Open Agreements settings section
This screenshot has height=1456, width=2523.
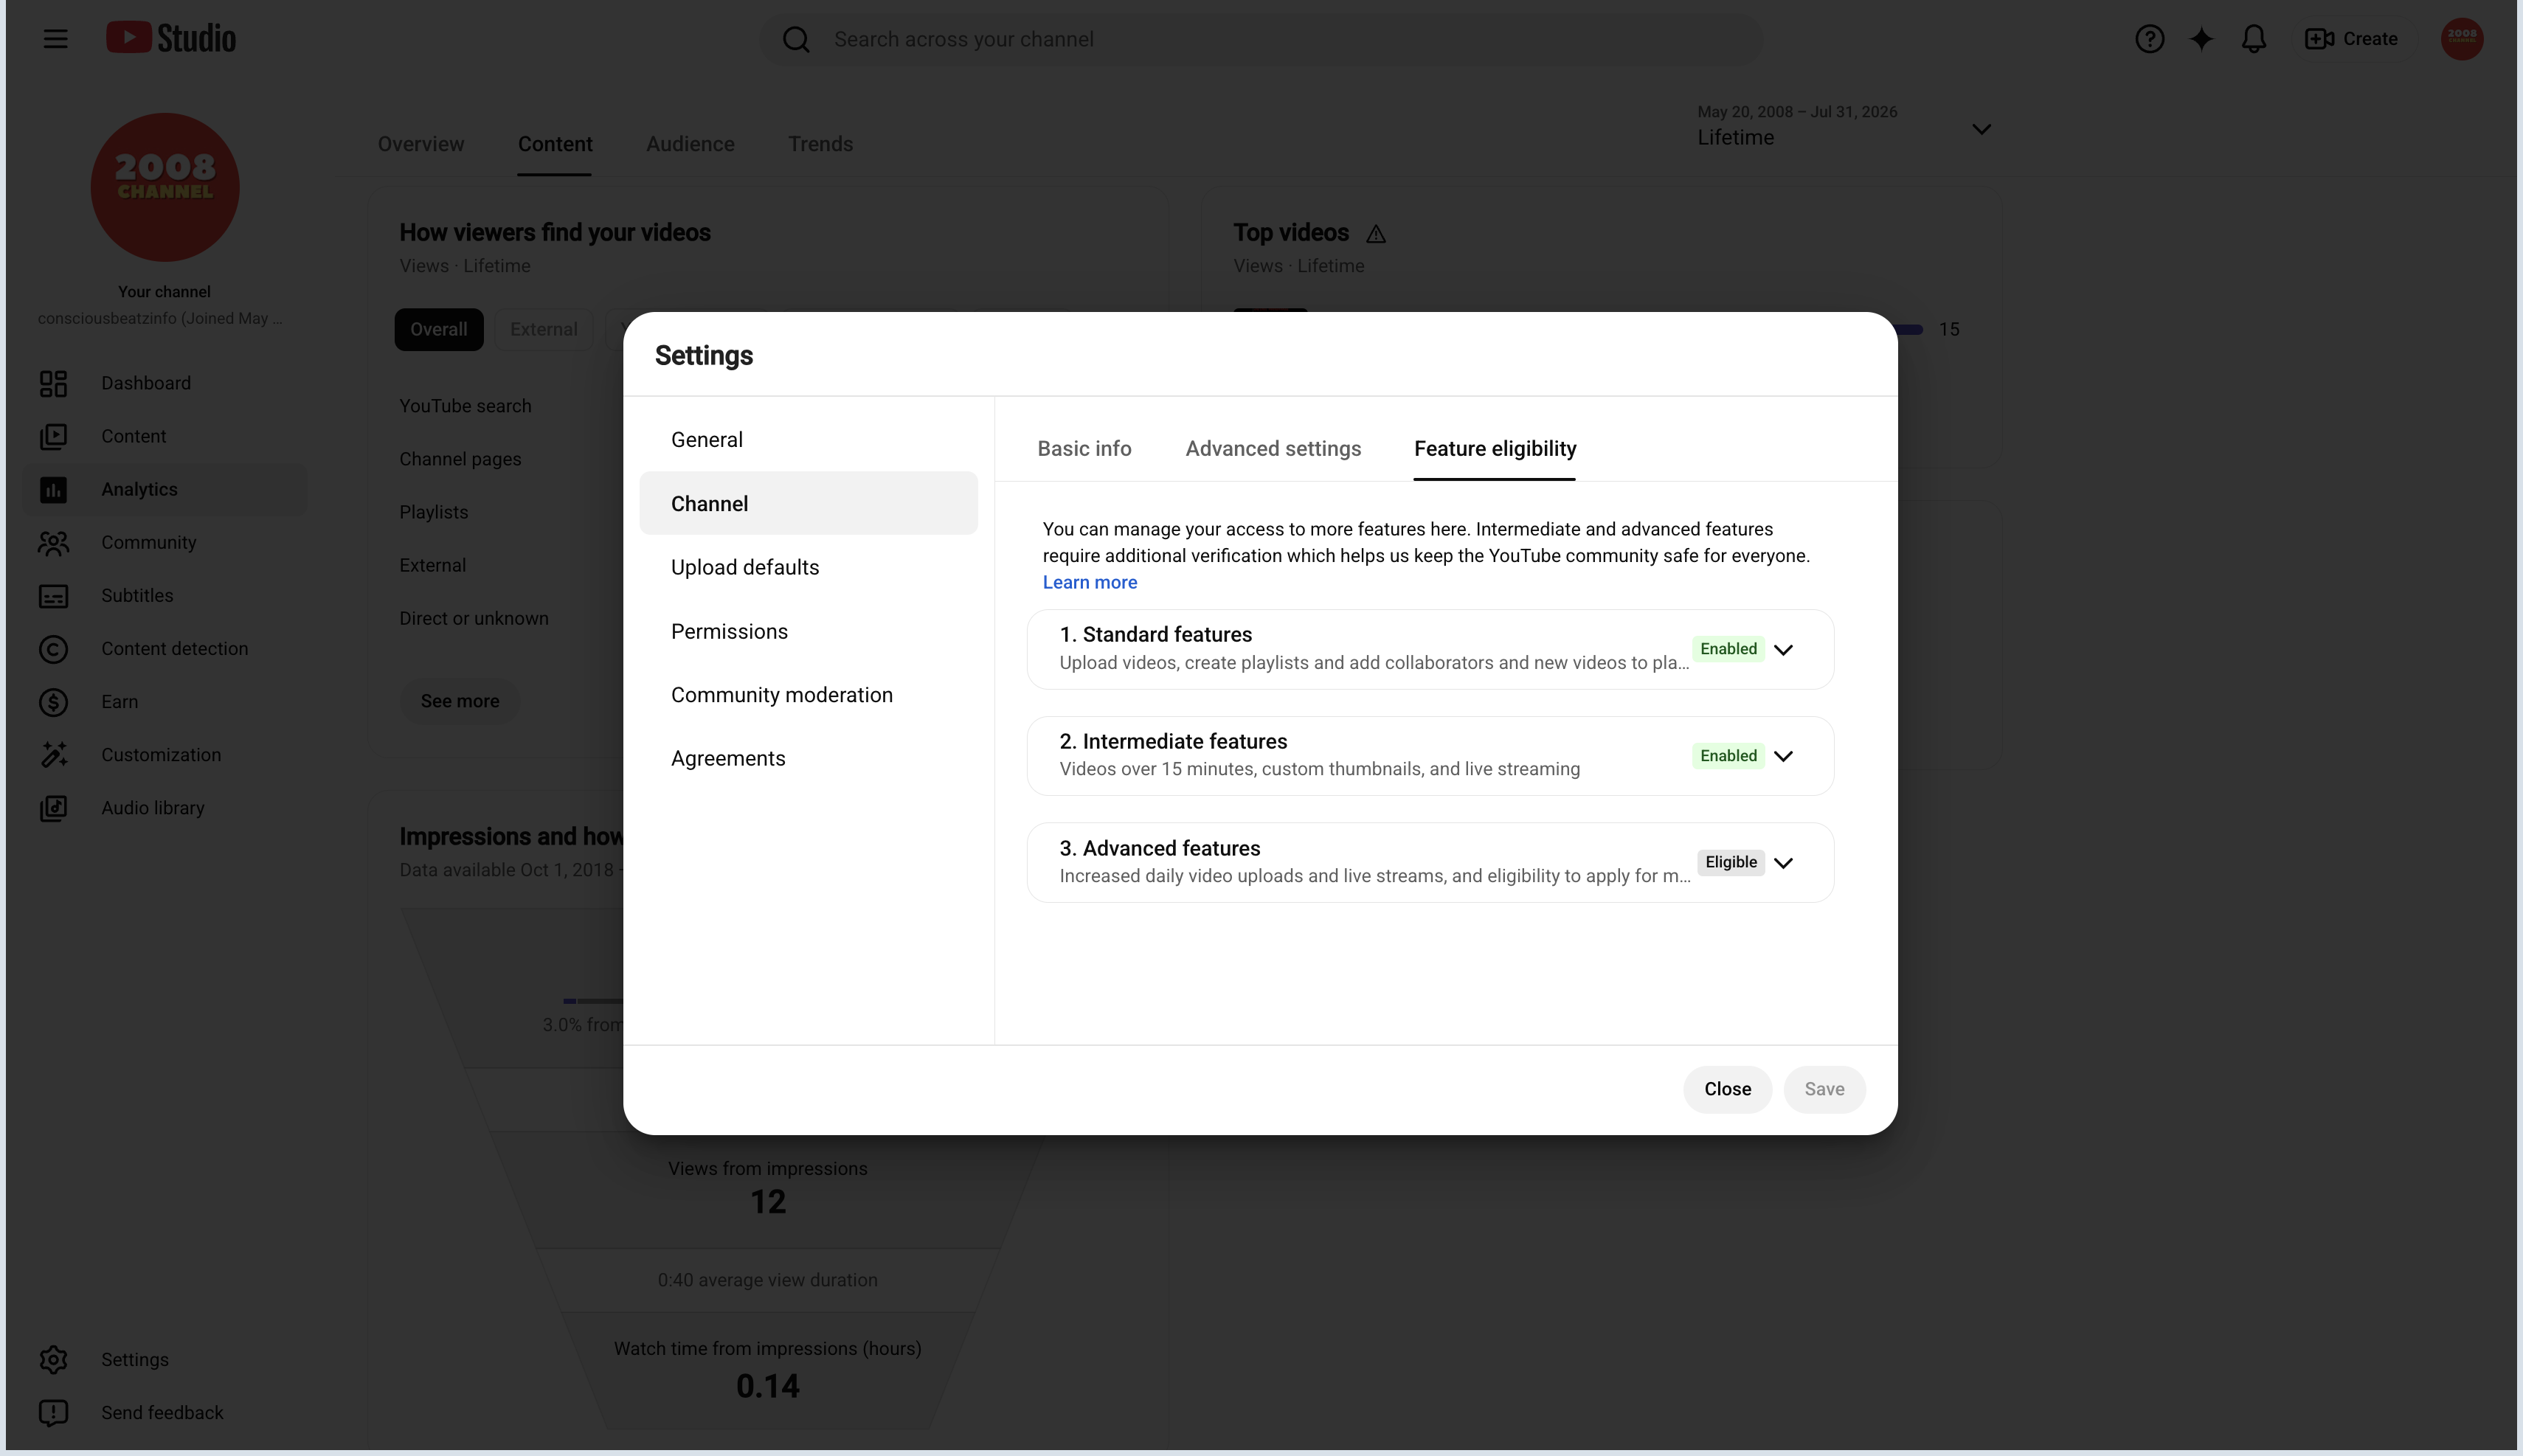click(x=808, y=758)
